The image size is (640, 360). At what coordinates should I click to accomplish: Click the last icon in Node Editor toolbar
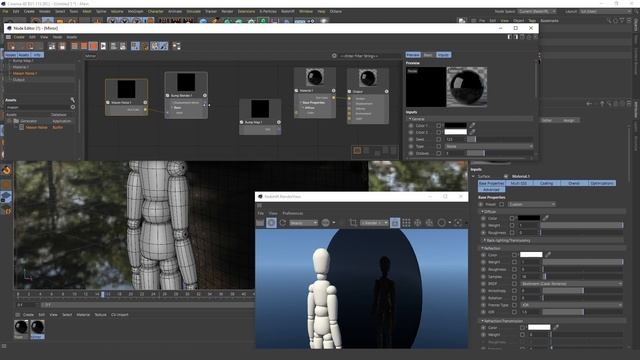point(176,46)
